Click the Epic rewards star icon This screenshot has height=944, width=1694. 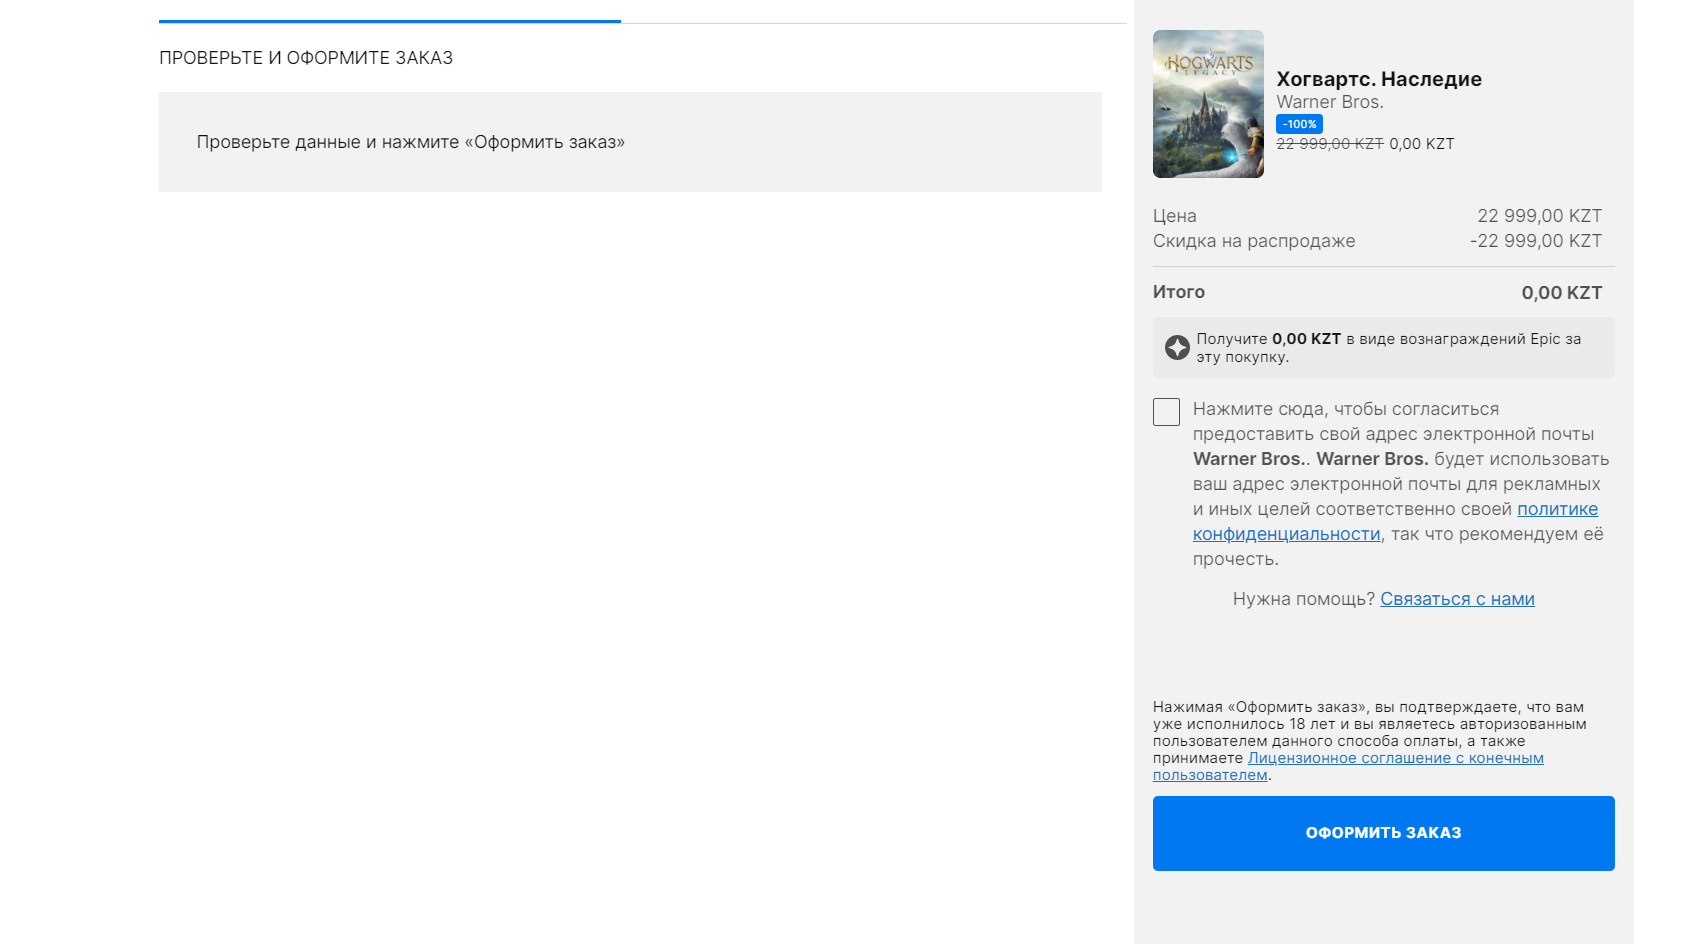tap(1177, 347)
